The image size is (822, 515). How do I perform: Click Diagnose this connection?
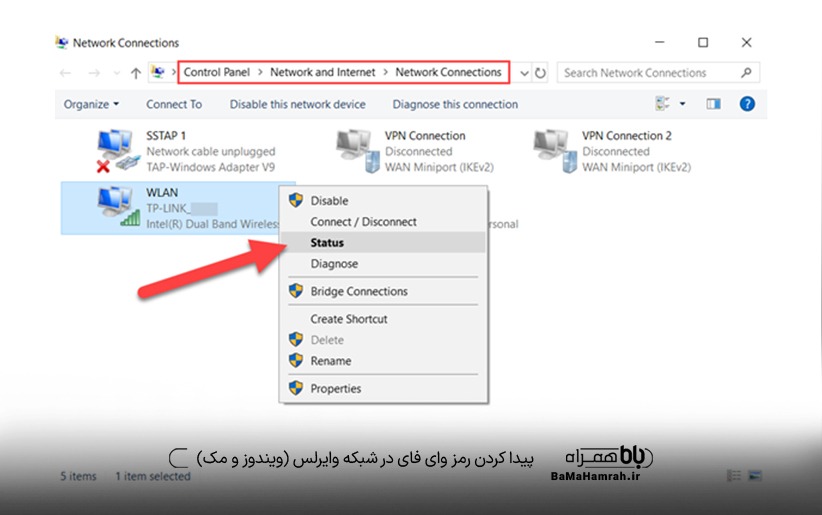coord(455,104)
